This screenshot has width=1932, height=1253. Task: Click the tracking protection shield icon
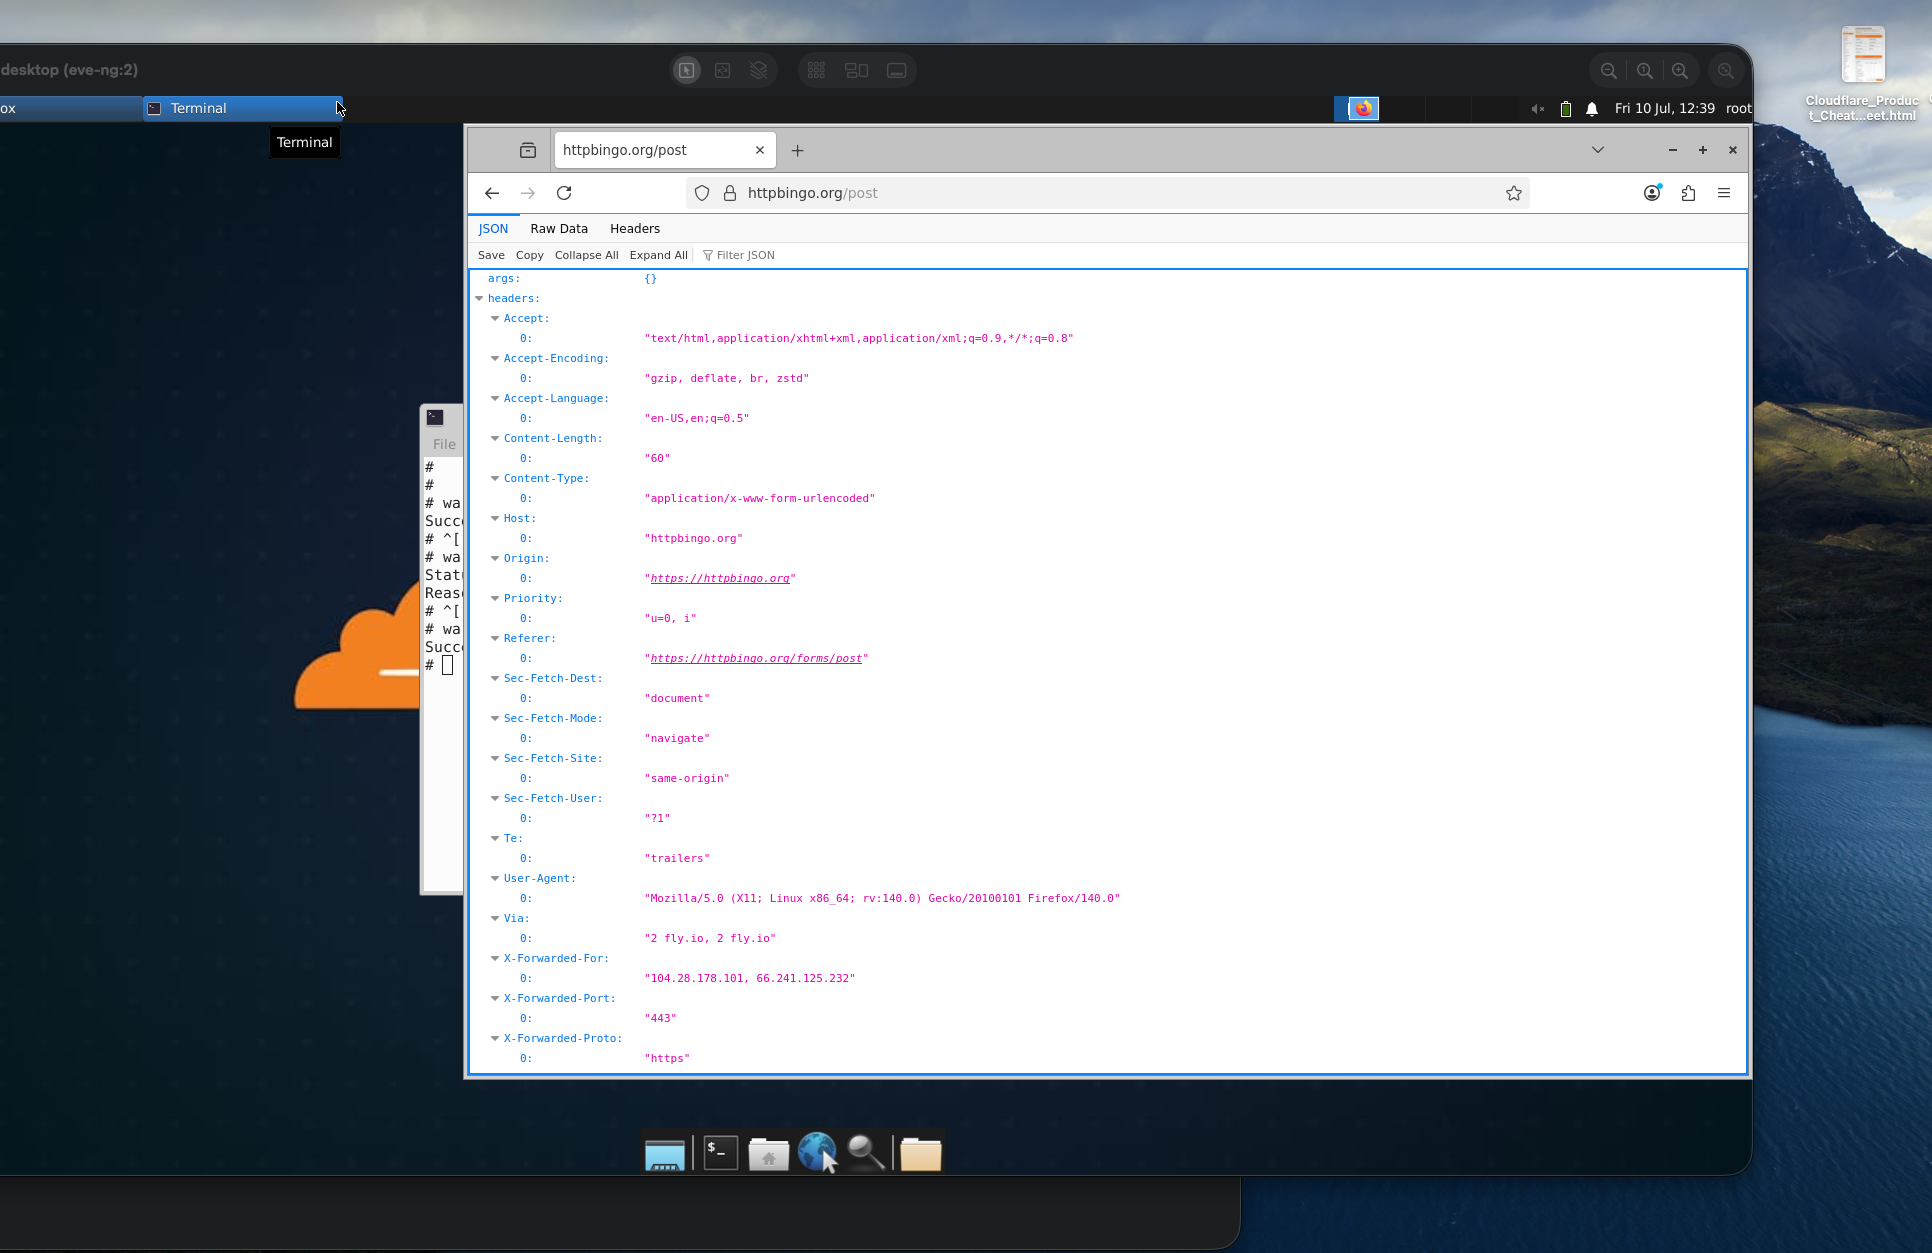[702, 193]
